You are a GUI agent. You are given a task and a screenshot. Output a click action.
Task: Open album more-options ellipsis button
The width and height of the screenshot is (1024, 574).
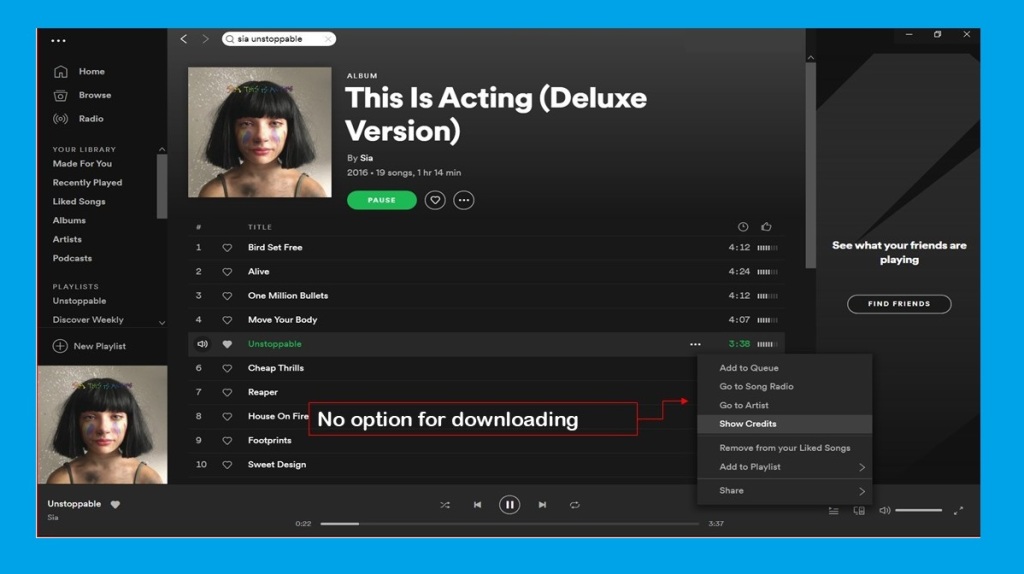coord(464,200)
